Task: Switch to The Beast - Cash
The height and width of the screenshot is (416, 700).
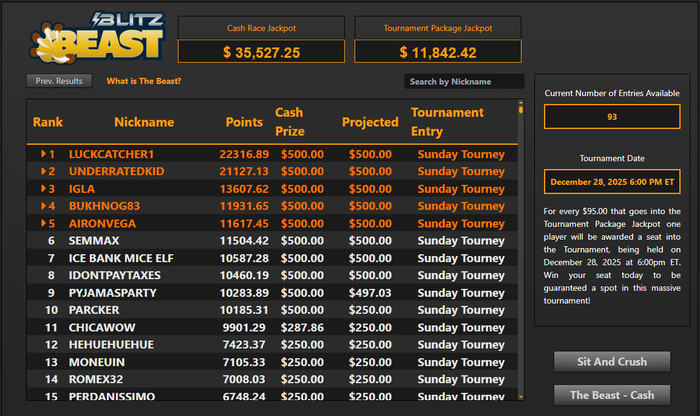Action: click(x=612, y=395)
